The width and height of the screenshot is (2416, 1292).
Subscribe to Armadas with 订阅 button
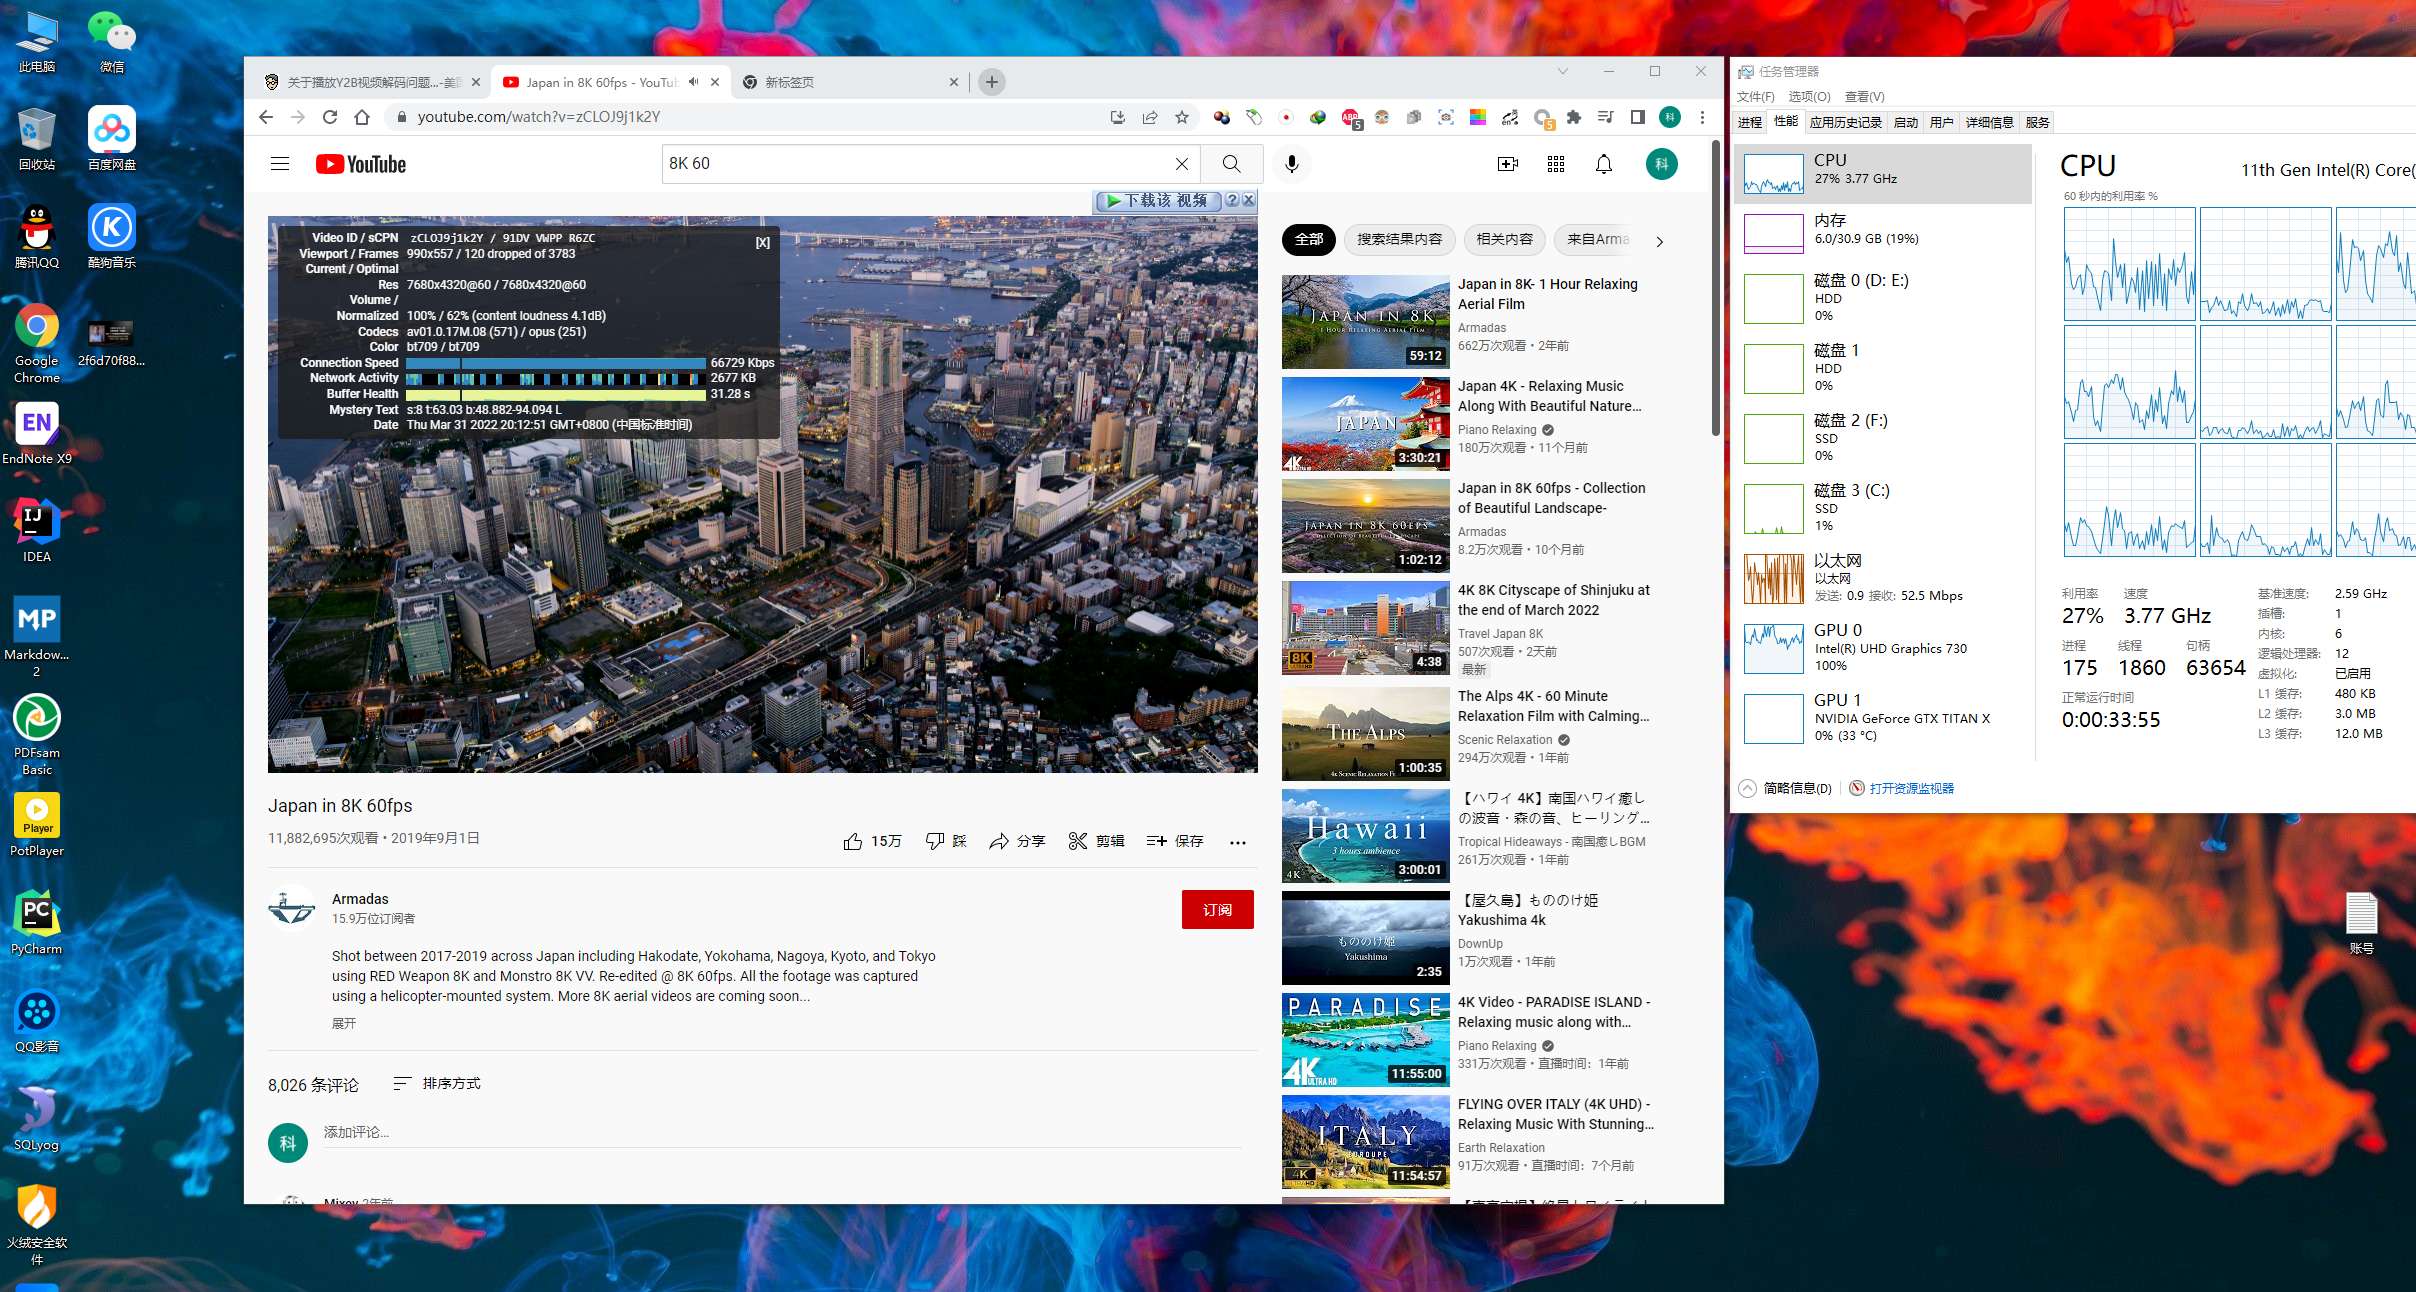click(1217, 910)
